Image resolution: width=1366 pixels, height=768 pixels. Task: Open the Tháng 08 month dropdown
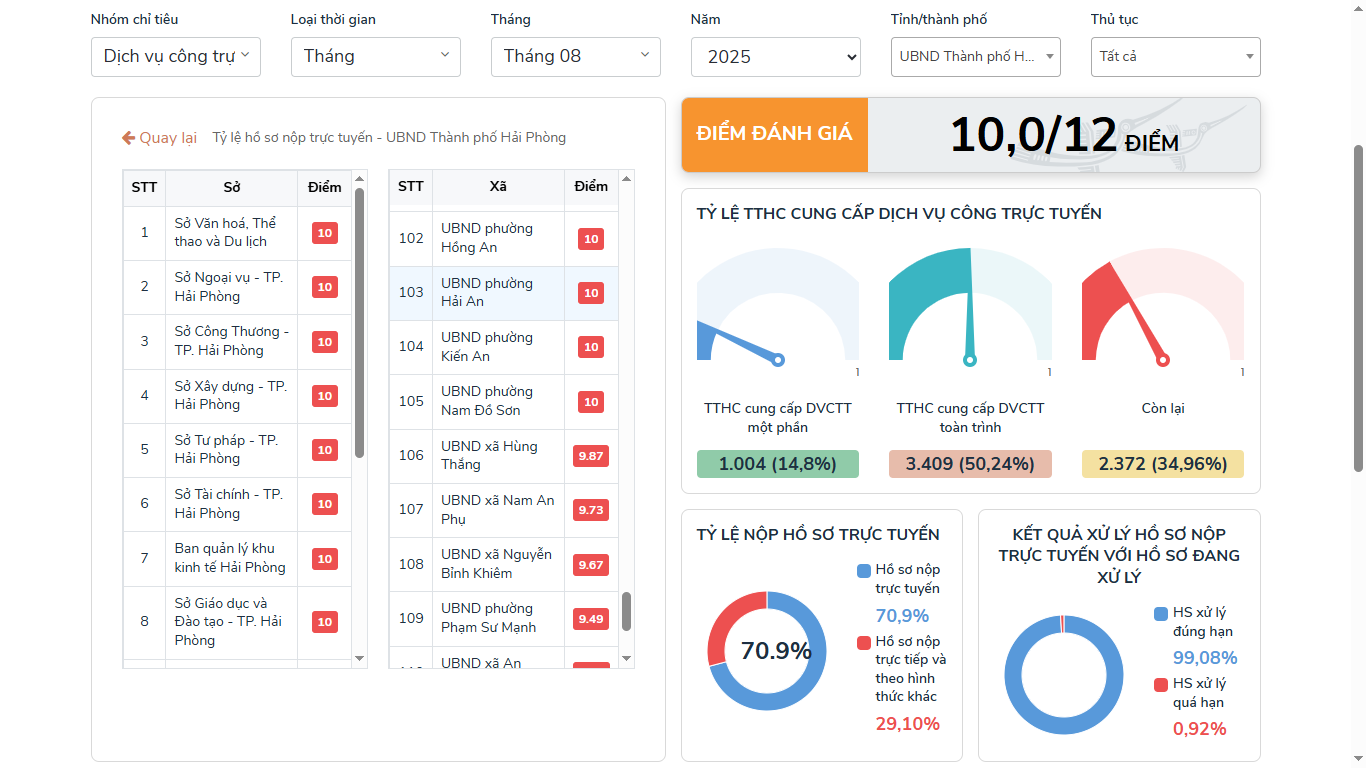(576, 57)
